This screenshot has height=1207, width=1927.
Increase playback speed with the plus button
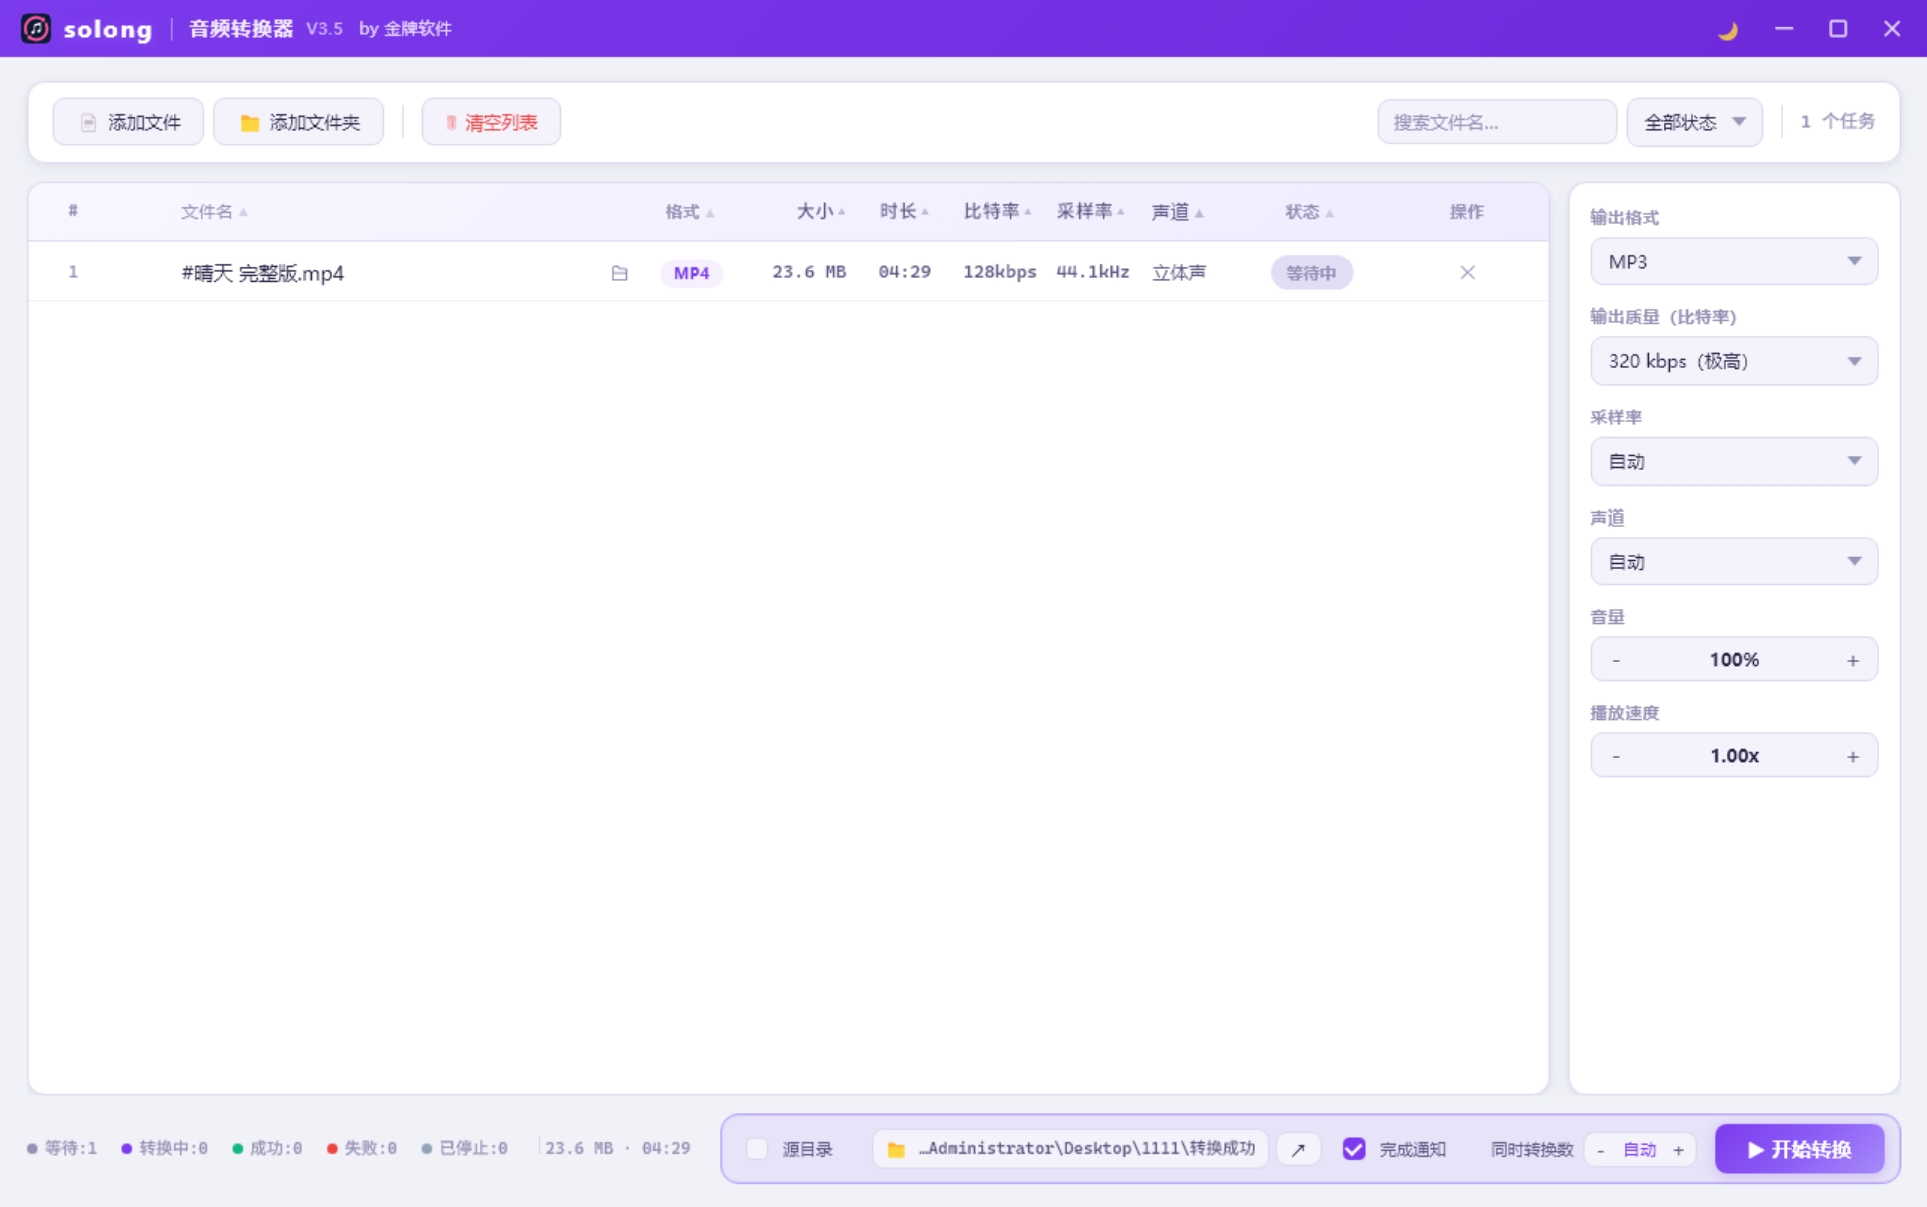coord(1853,756)
